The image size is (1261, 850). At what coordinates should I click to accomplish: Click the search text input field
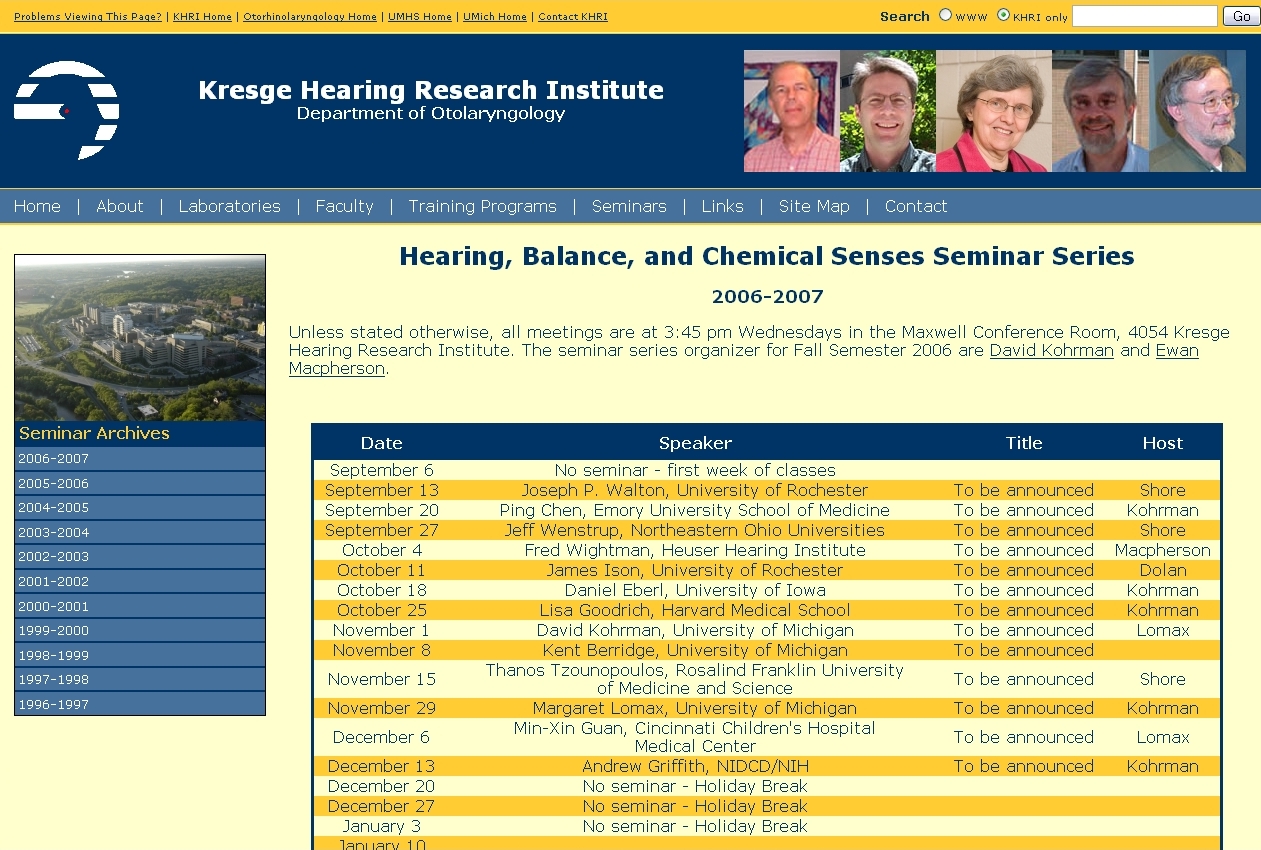(x=1144, y=16)
